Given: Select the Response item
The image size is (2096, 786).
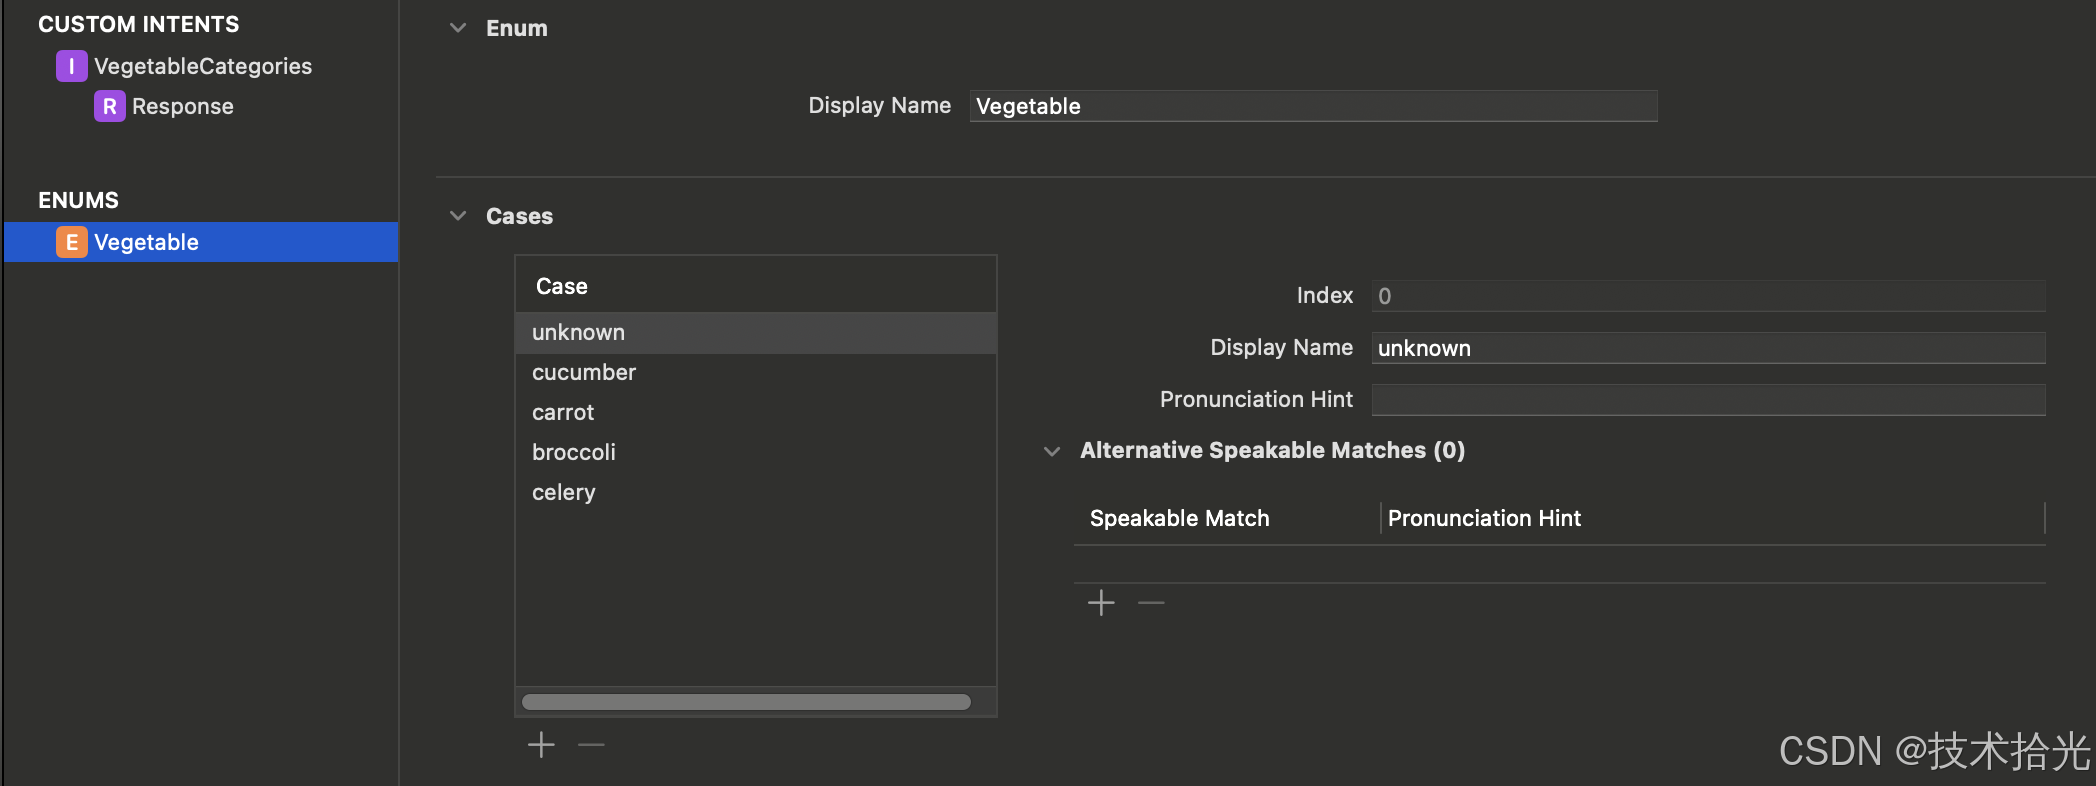Looking at the screenshot, I should 182,106.
